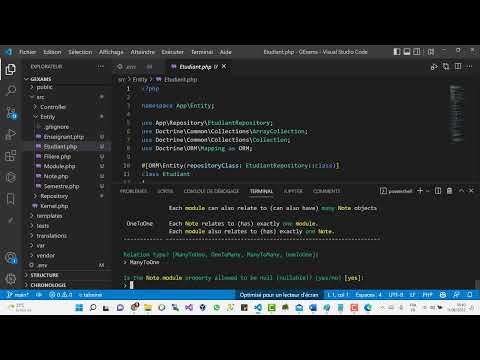Viewport: 480px width, 360px height.
Task: Add a new terminal with plus icon
Action: [420, 191]
